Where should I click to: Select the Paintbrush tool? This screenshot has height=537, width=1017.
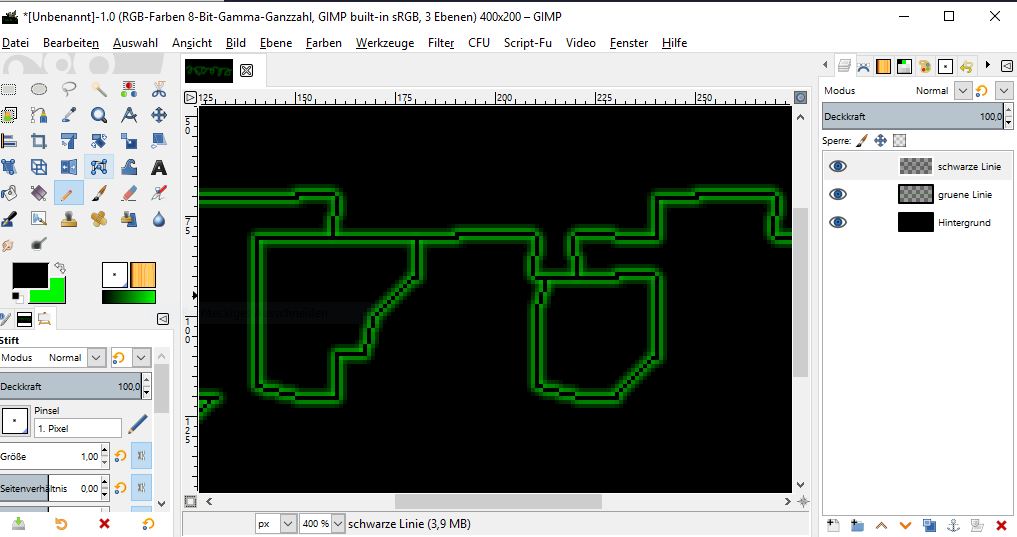coord(99,193)
